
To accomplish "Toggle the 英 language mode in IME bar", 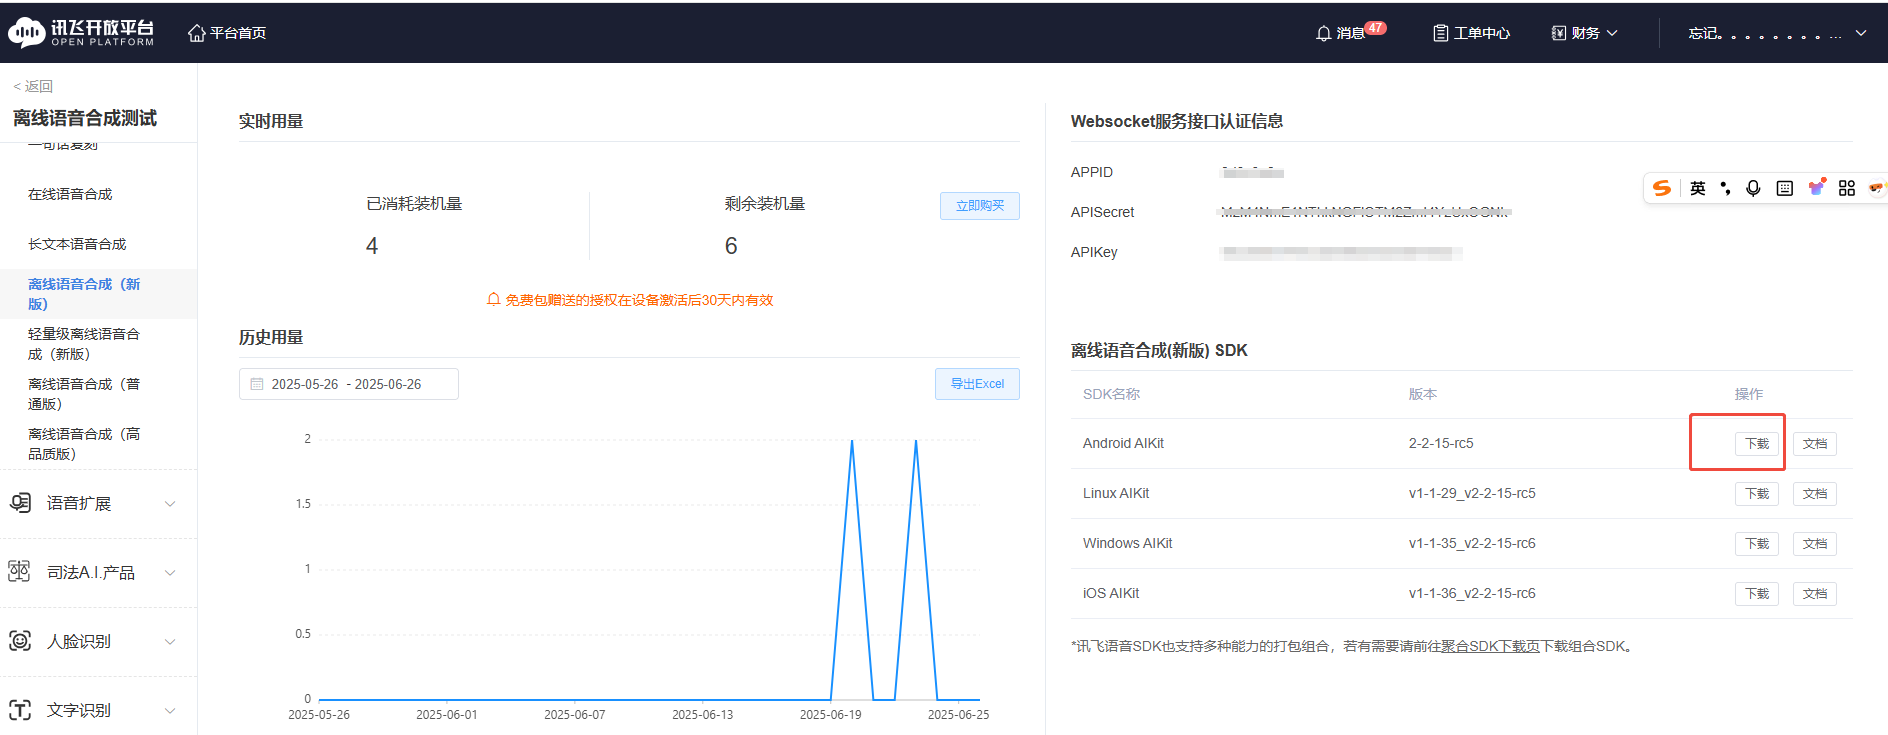I will 1698,188.
